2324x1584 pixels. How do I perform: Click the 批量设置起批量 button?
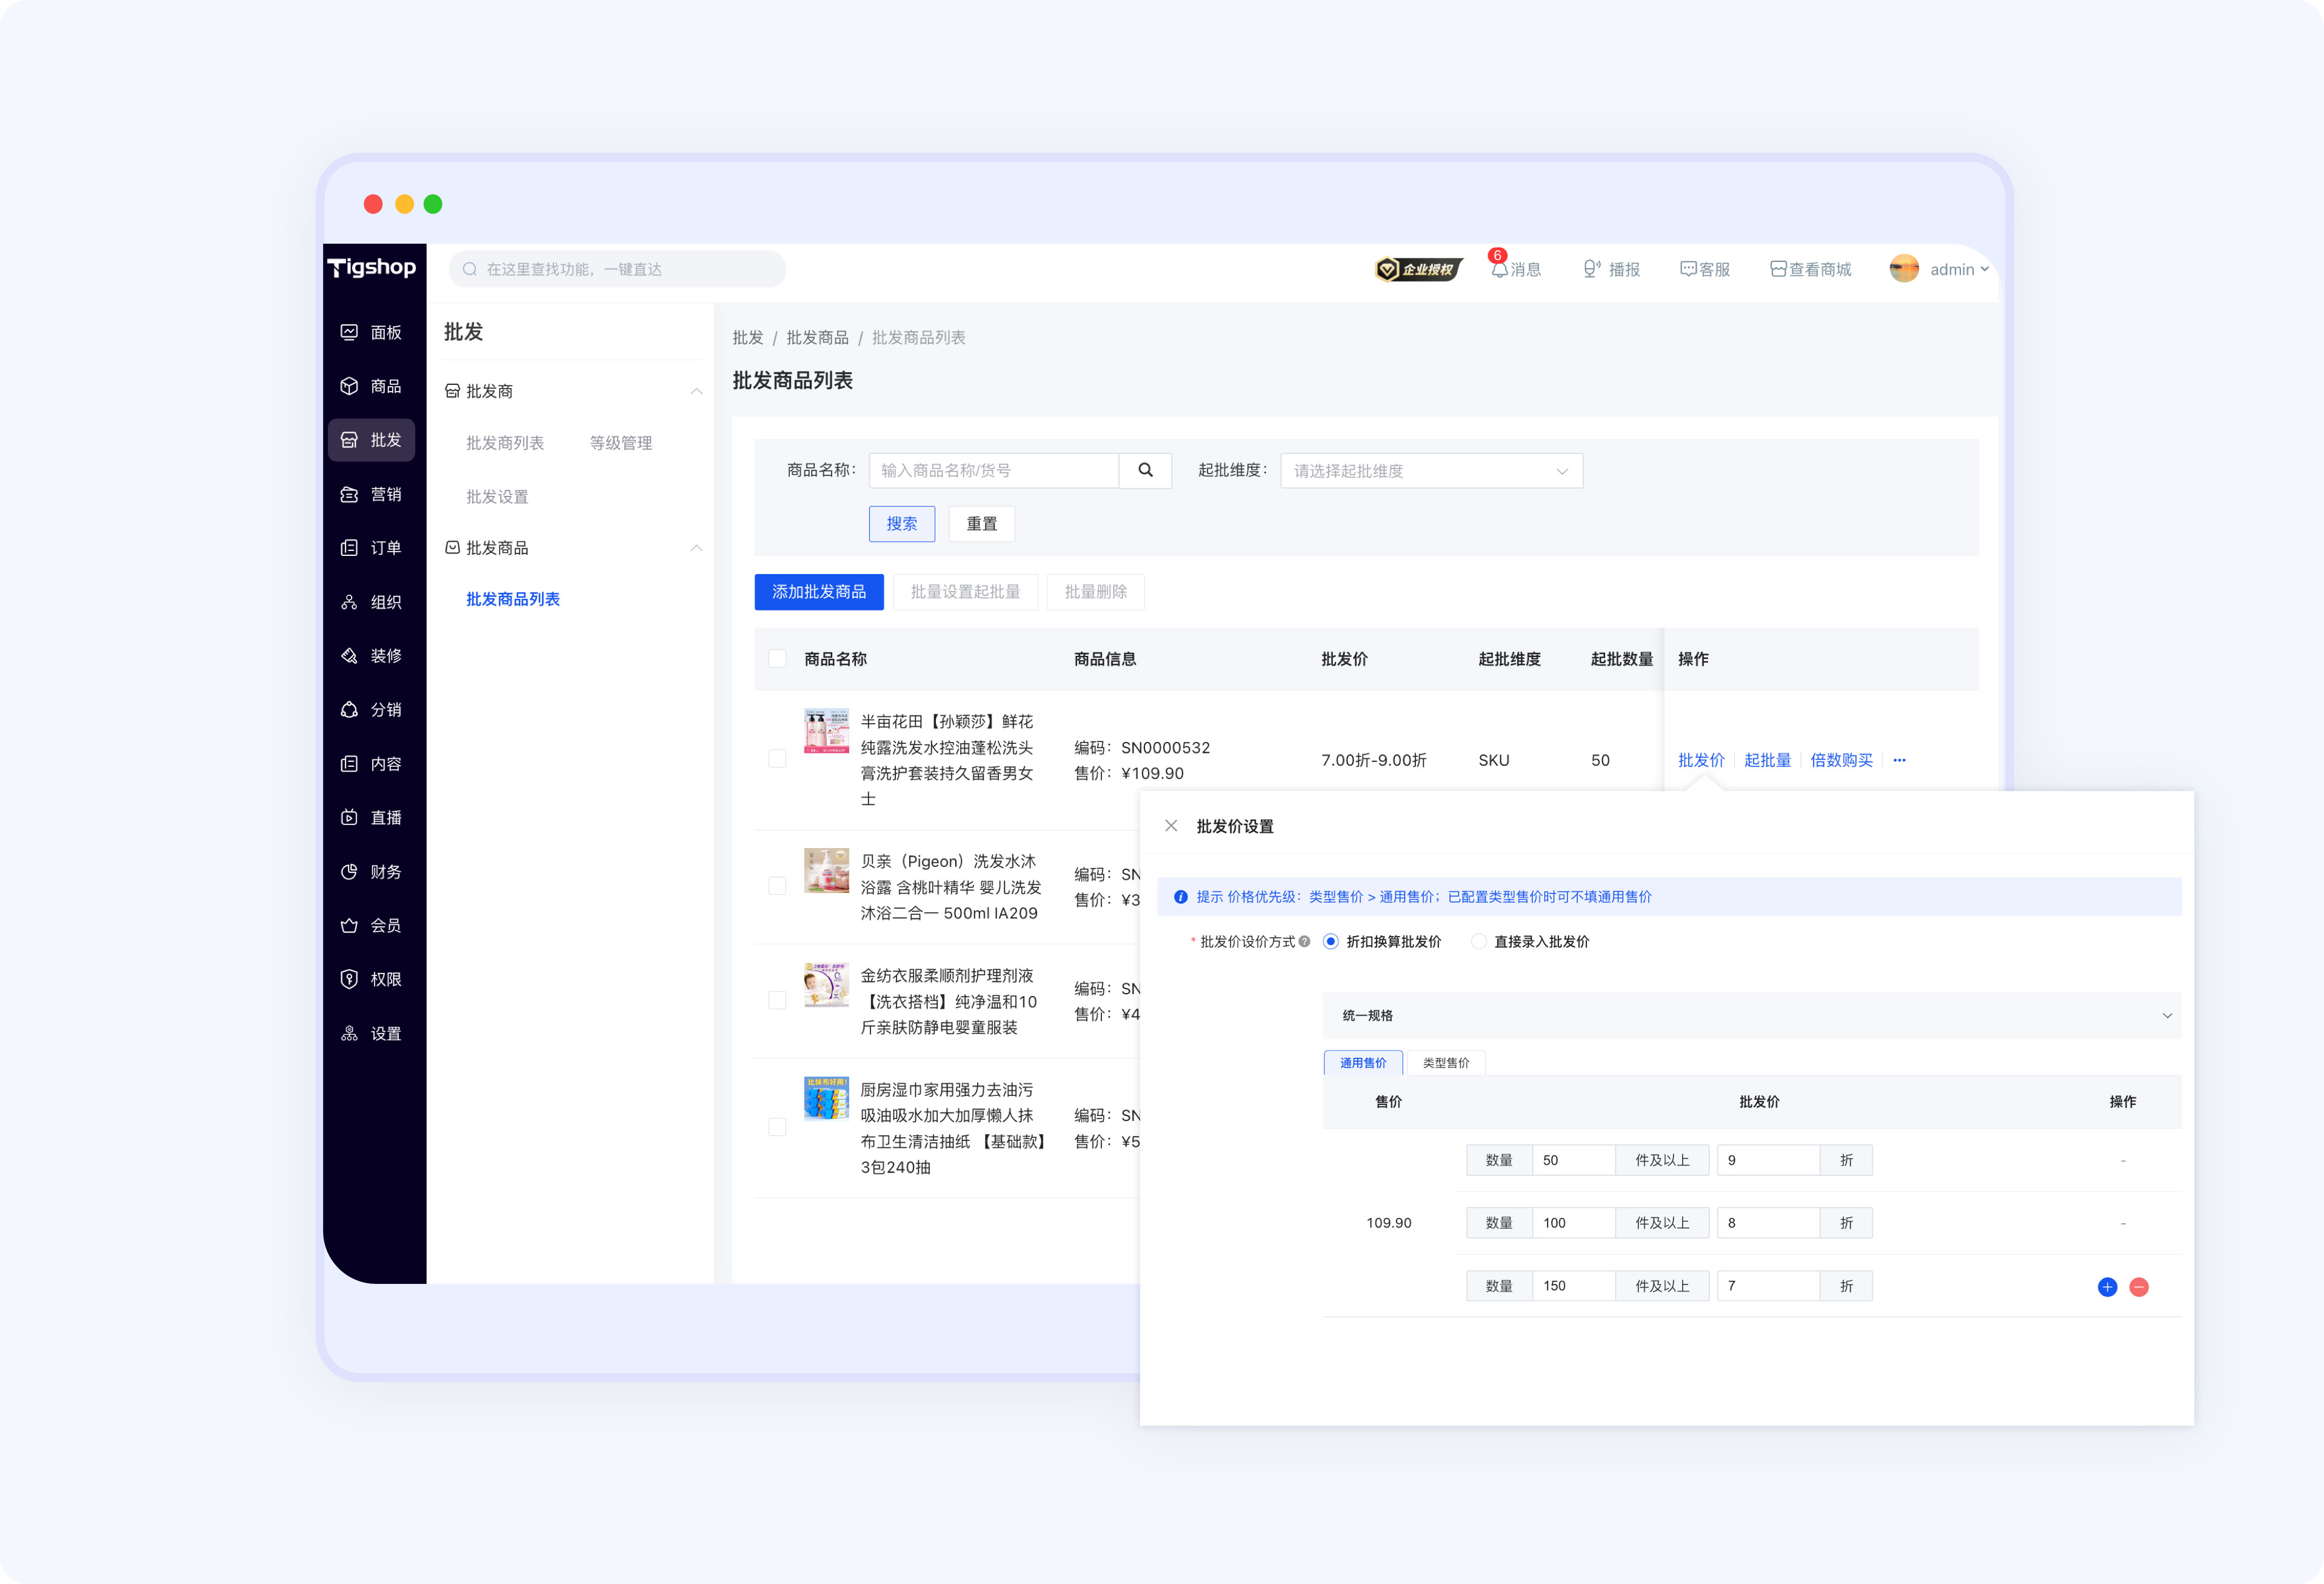coord(965,592)
